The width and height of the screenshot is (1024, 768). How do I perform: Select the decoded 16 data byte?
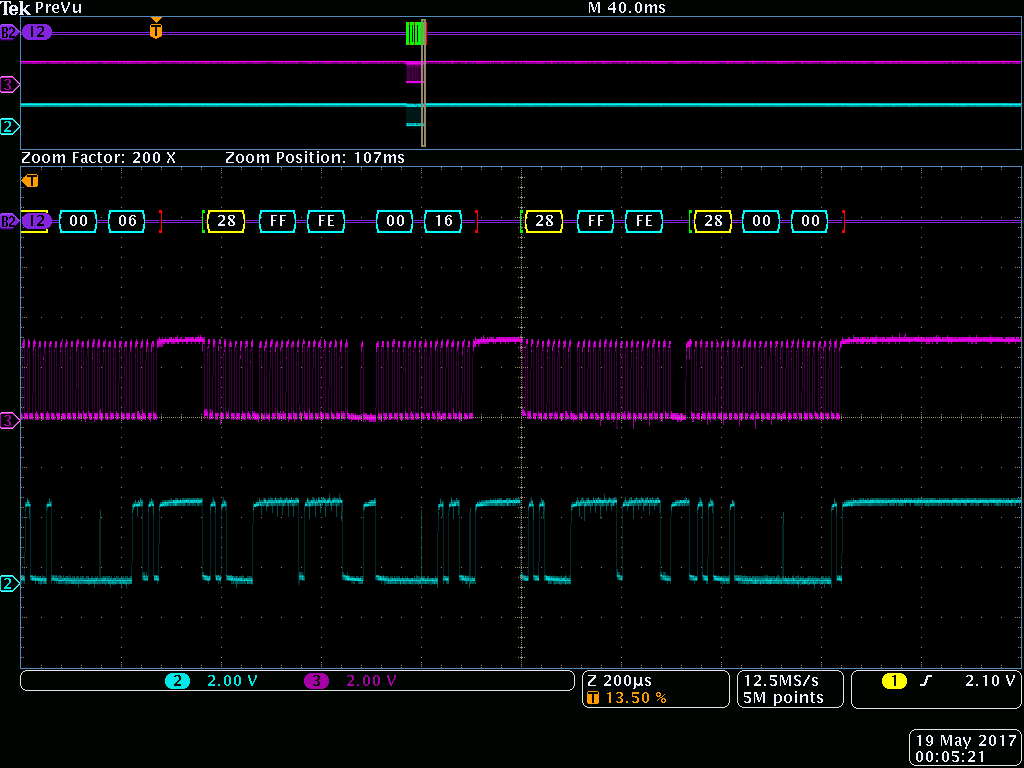click(x=443, y=221)
